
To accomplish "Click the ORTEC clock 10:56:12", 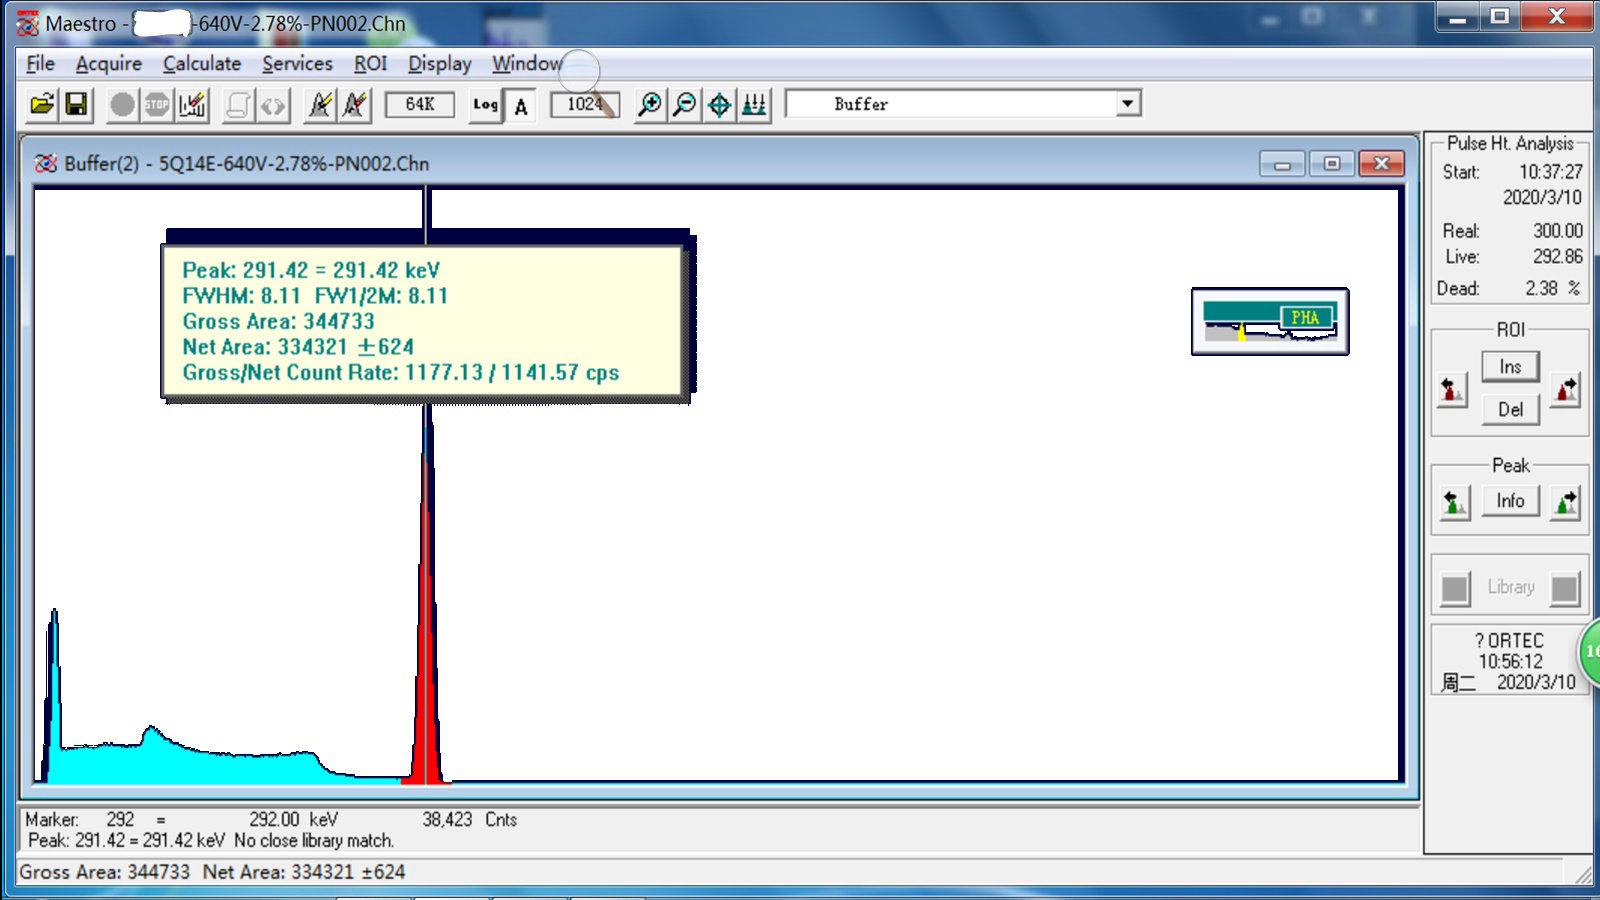I will pyautogui.click(x=1510, y=662).
